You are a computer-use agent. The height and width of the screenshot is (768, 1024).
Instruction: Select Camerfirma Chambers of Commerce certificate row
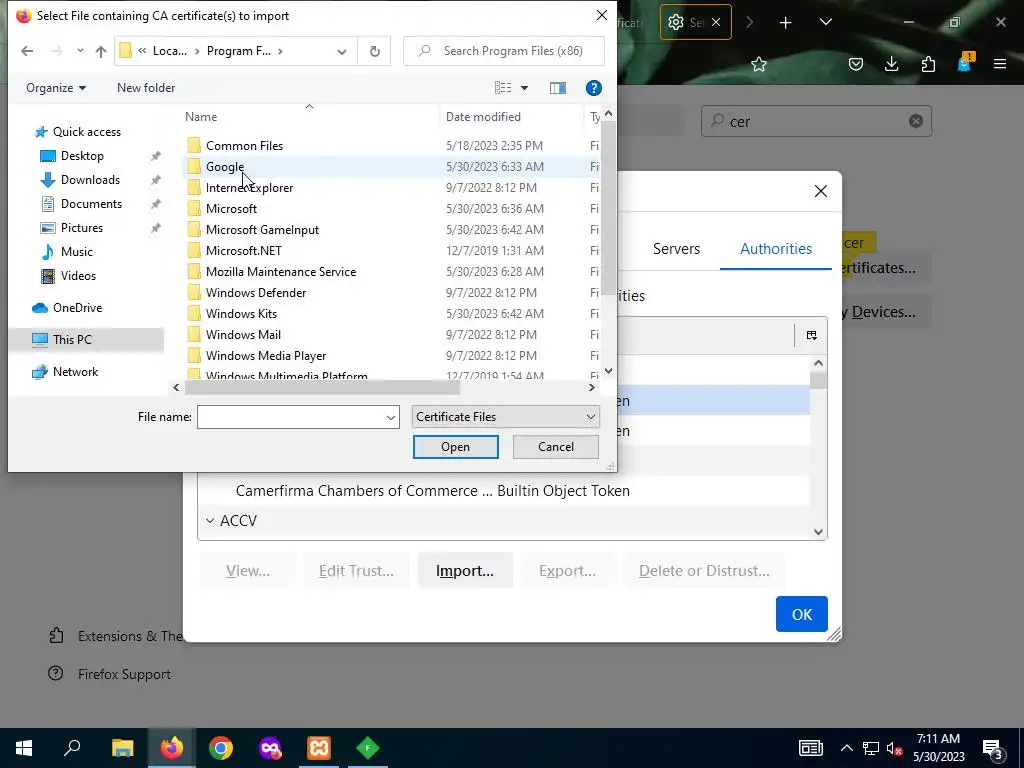click(504, 491)
